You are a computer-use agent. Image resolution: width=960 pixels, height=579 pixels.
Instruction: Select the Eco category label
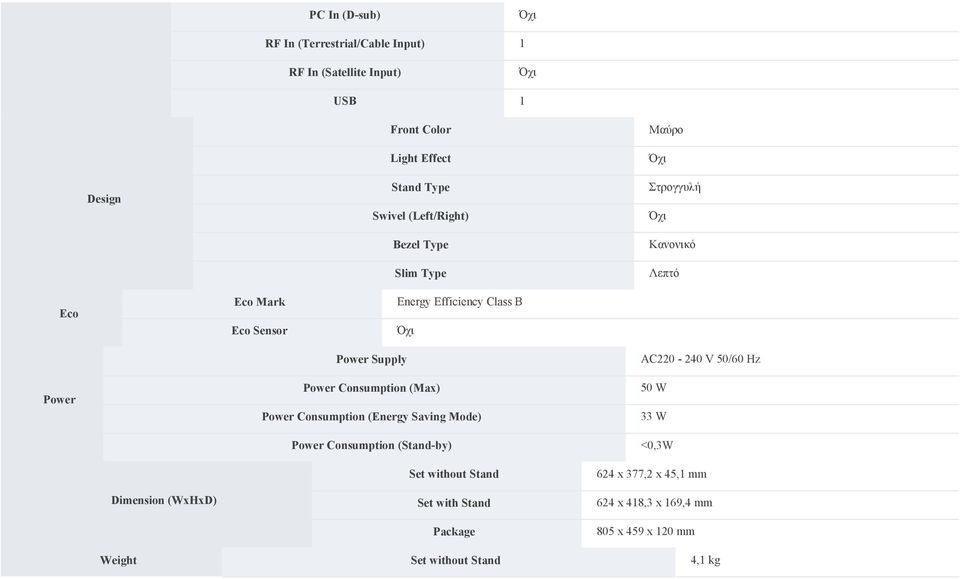(x=69, y=313)
